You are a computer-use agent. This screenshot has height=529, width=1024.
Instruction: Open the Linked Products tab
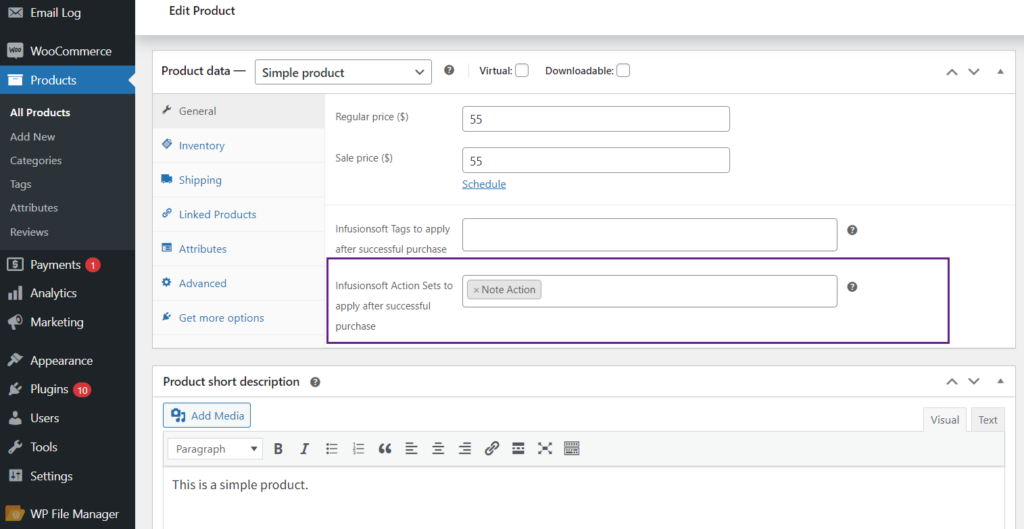pyautogui.click(x=238, y=214)
